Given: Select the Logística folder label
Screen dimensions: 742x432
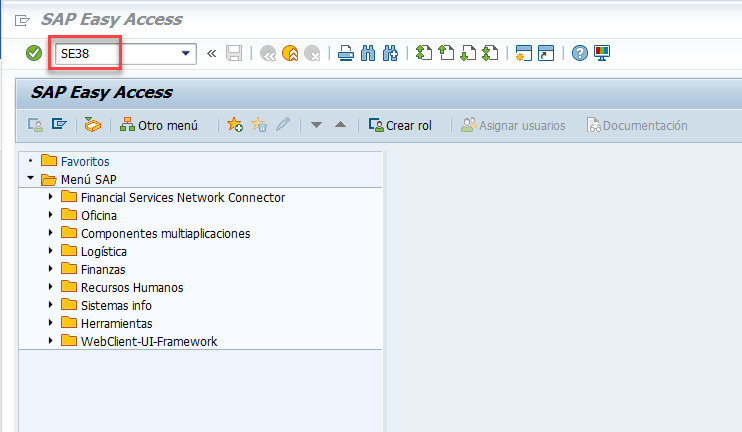Looking at the screenshot, I should click(104, 251).
